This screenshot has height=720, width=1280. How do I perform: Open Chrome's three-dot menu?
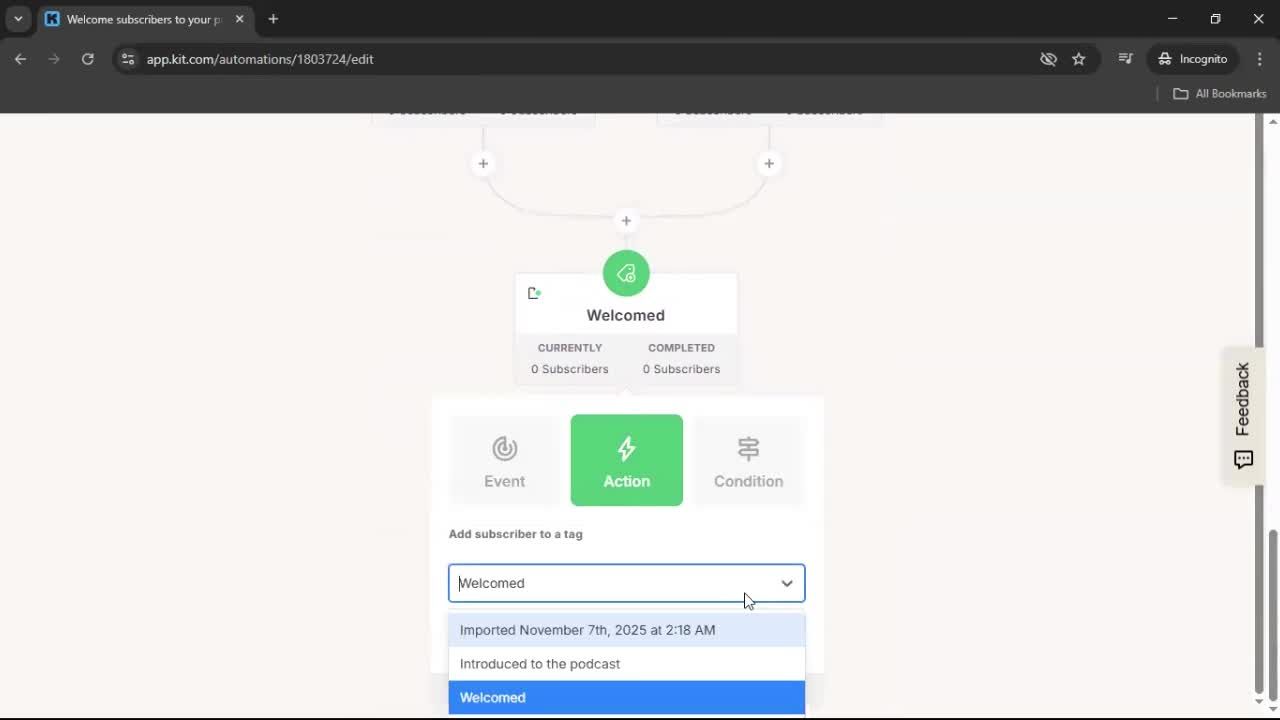coord(1260,59)
